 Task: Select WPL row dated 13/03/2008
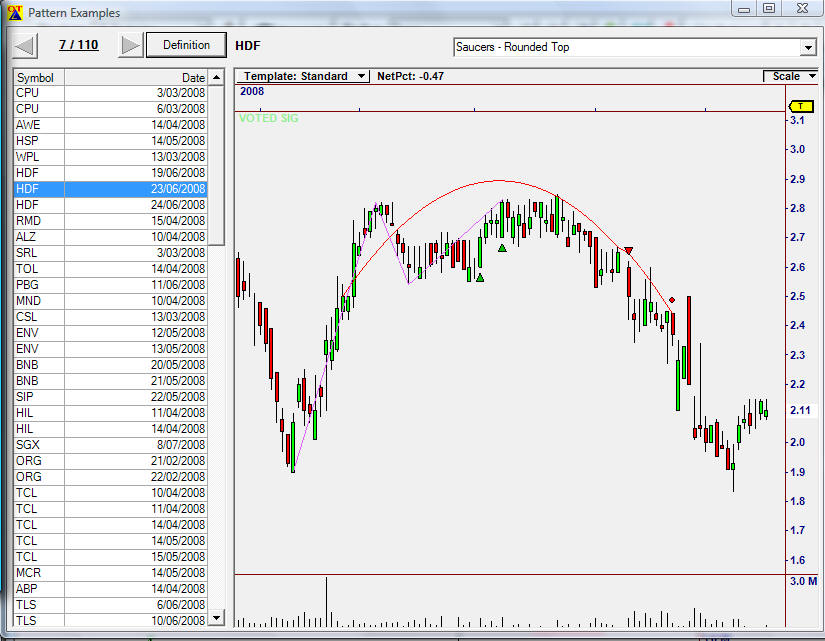110,157
